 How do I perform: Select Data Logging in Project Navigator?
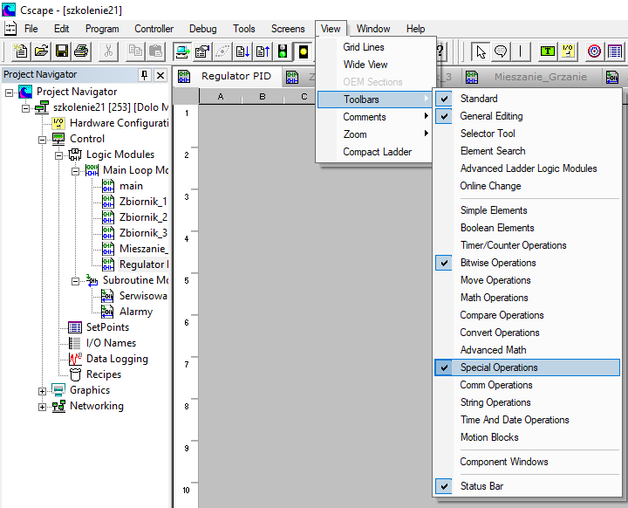pyautogui.click(x=116, y=359)
